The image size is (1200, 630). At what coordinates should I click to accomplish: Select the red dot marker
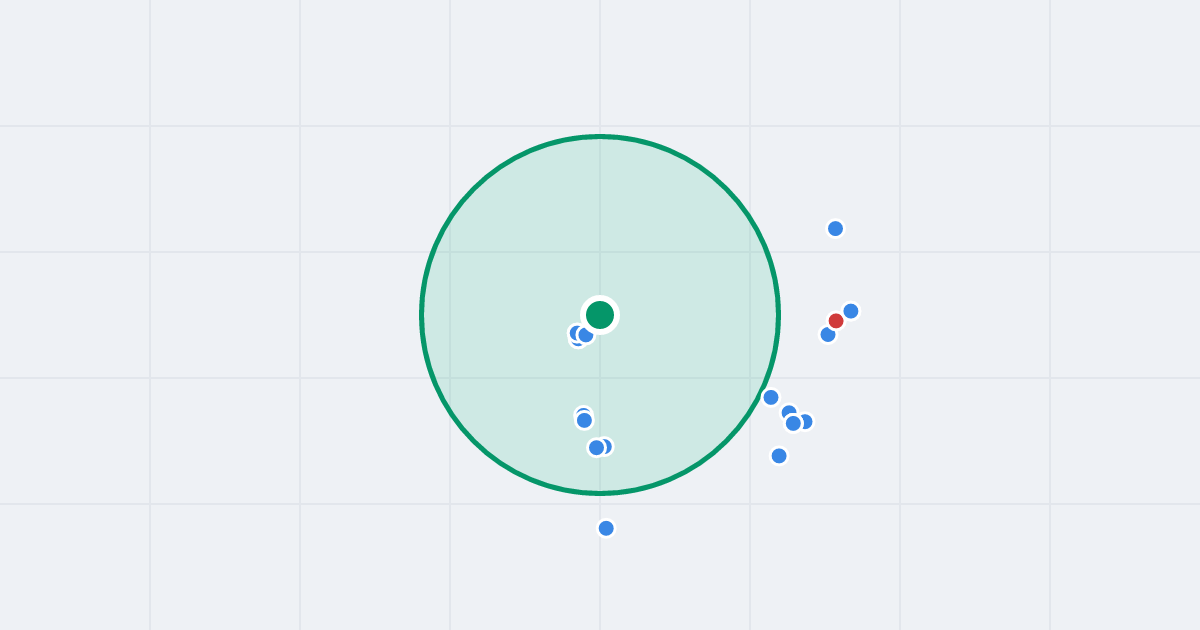(x=836, y=321)
